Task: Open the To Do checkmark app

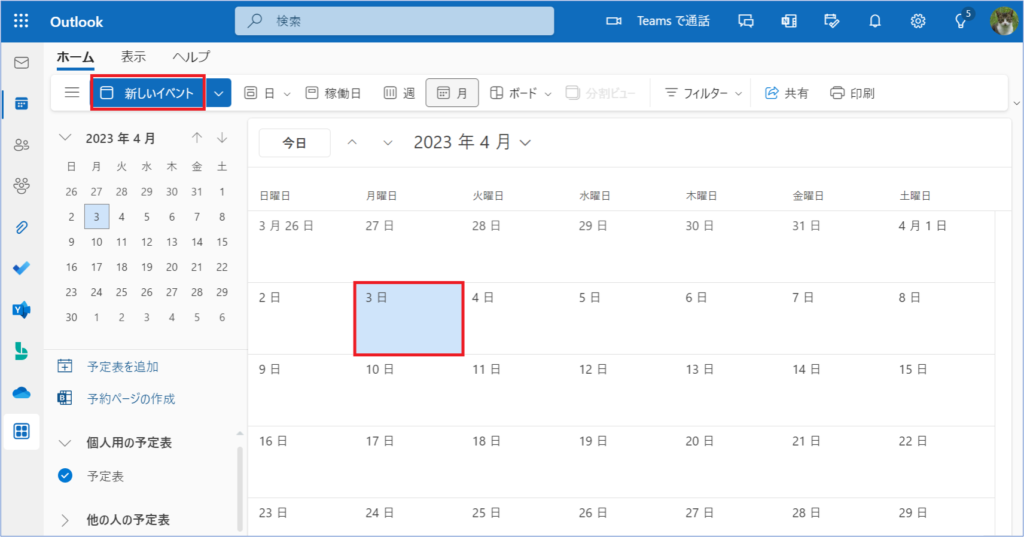Action: click(x=21, y=268)
